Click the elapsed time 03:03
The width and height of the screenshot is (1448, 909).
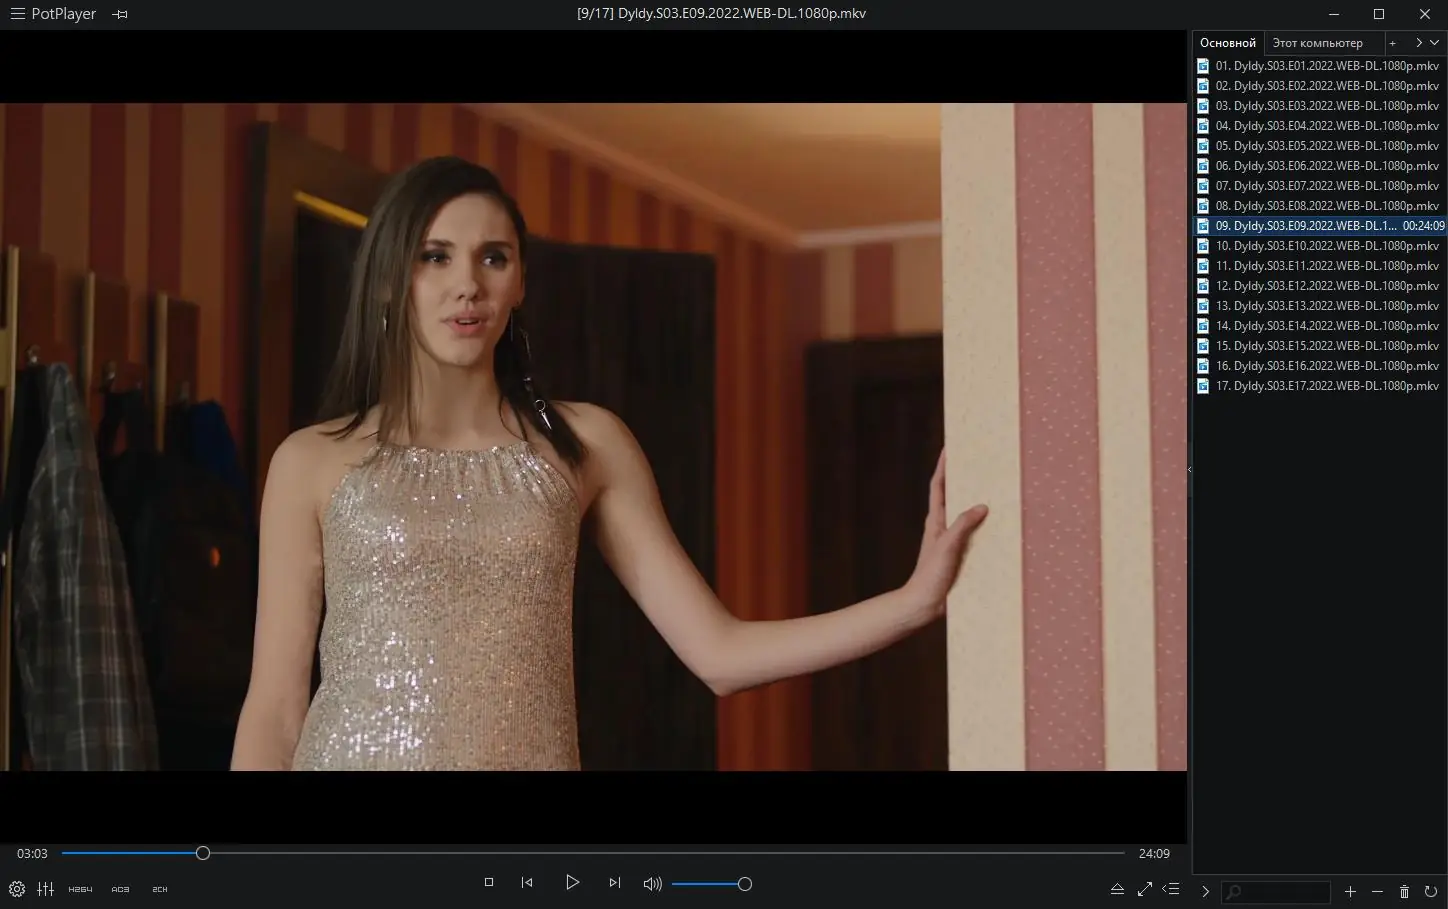click(32, 853)
